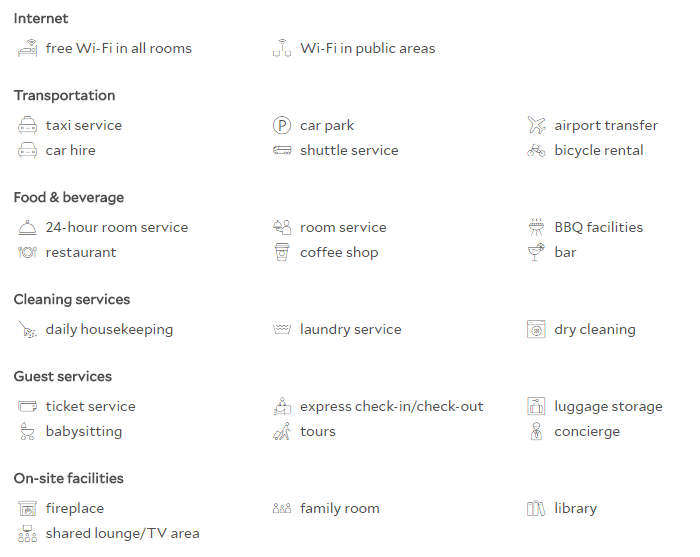Click the daily housekeeping label
This screenshot has width=700, height=557.
(109, 329)
